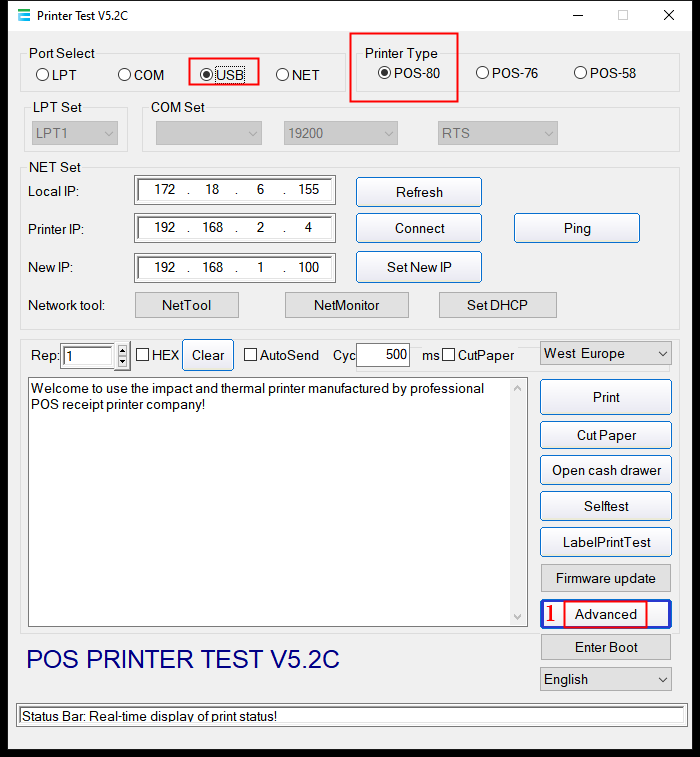Select the LPT port radio button
This screenshot has height=757, width=700.
(x=43, y=75)
